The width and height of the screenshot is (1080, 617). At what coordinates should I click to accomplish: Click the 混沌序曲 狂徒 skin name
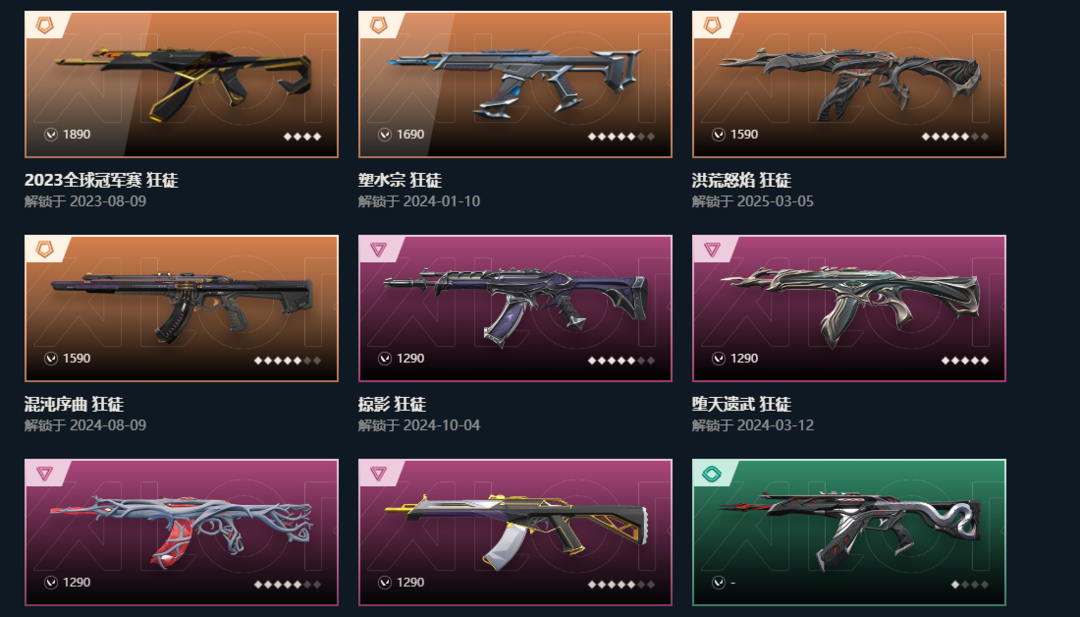tap(74, 404)
